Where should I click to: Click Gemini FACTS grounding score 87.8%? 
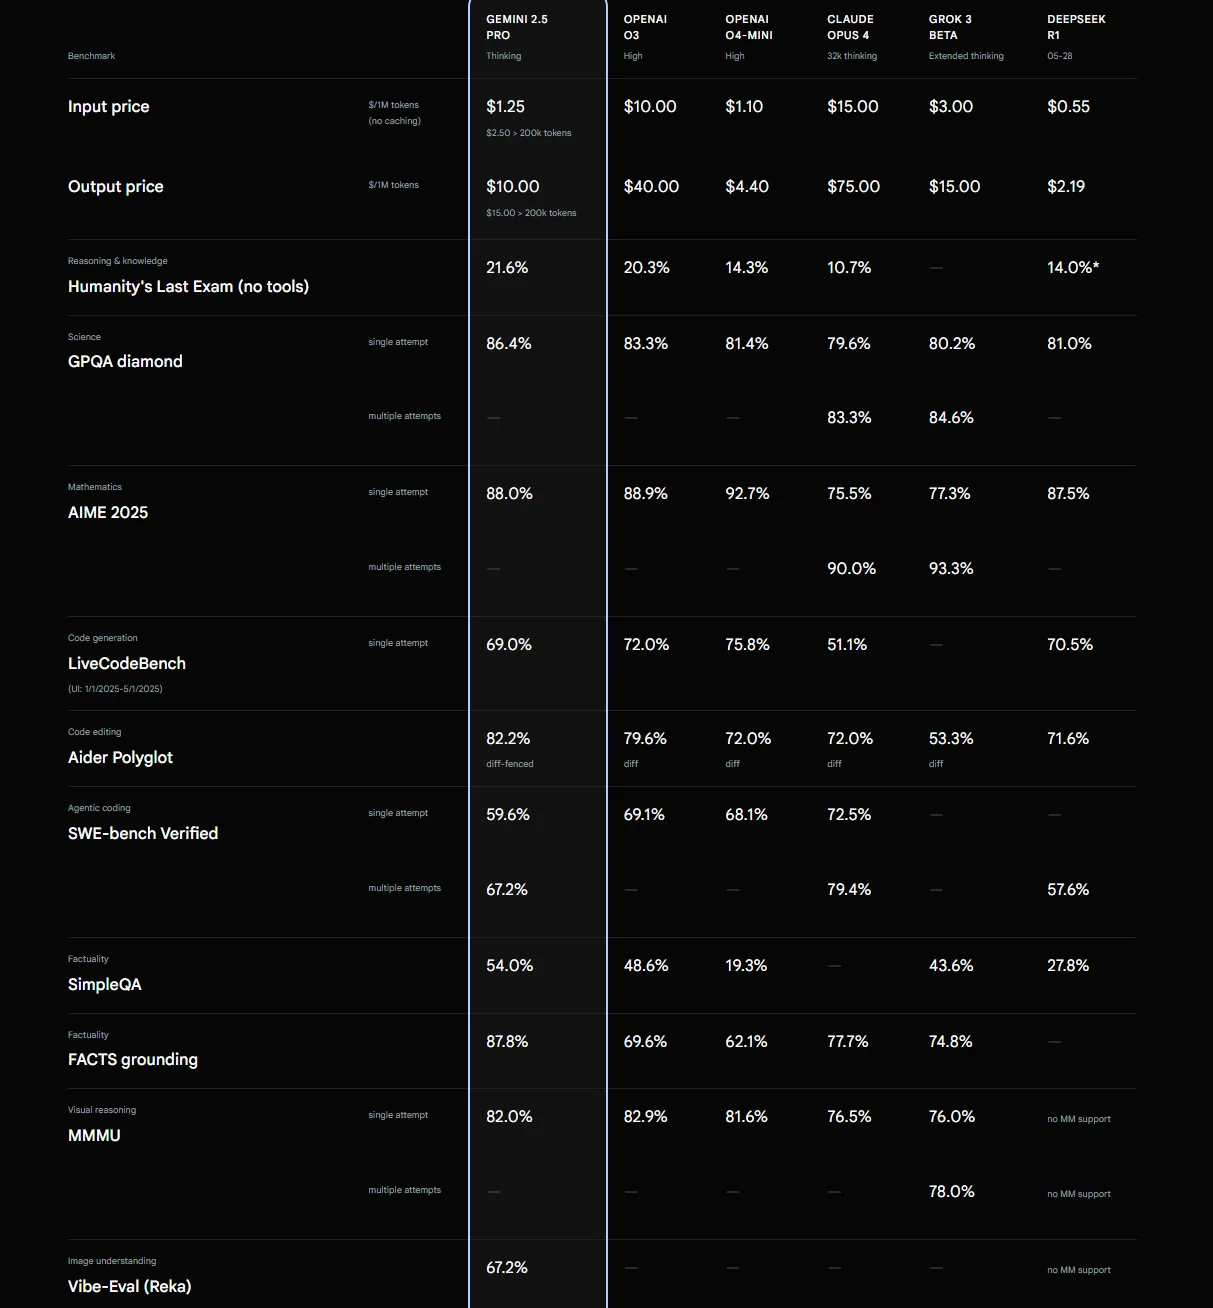(x=507, y=1041)
